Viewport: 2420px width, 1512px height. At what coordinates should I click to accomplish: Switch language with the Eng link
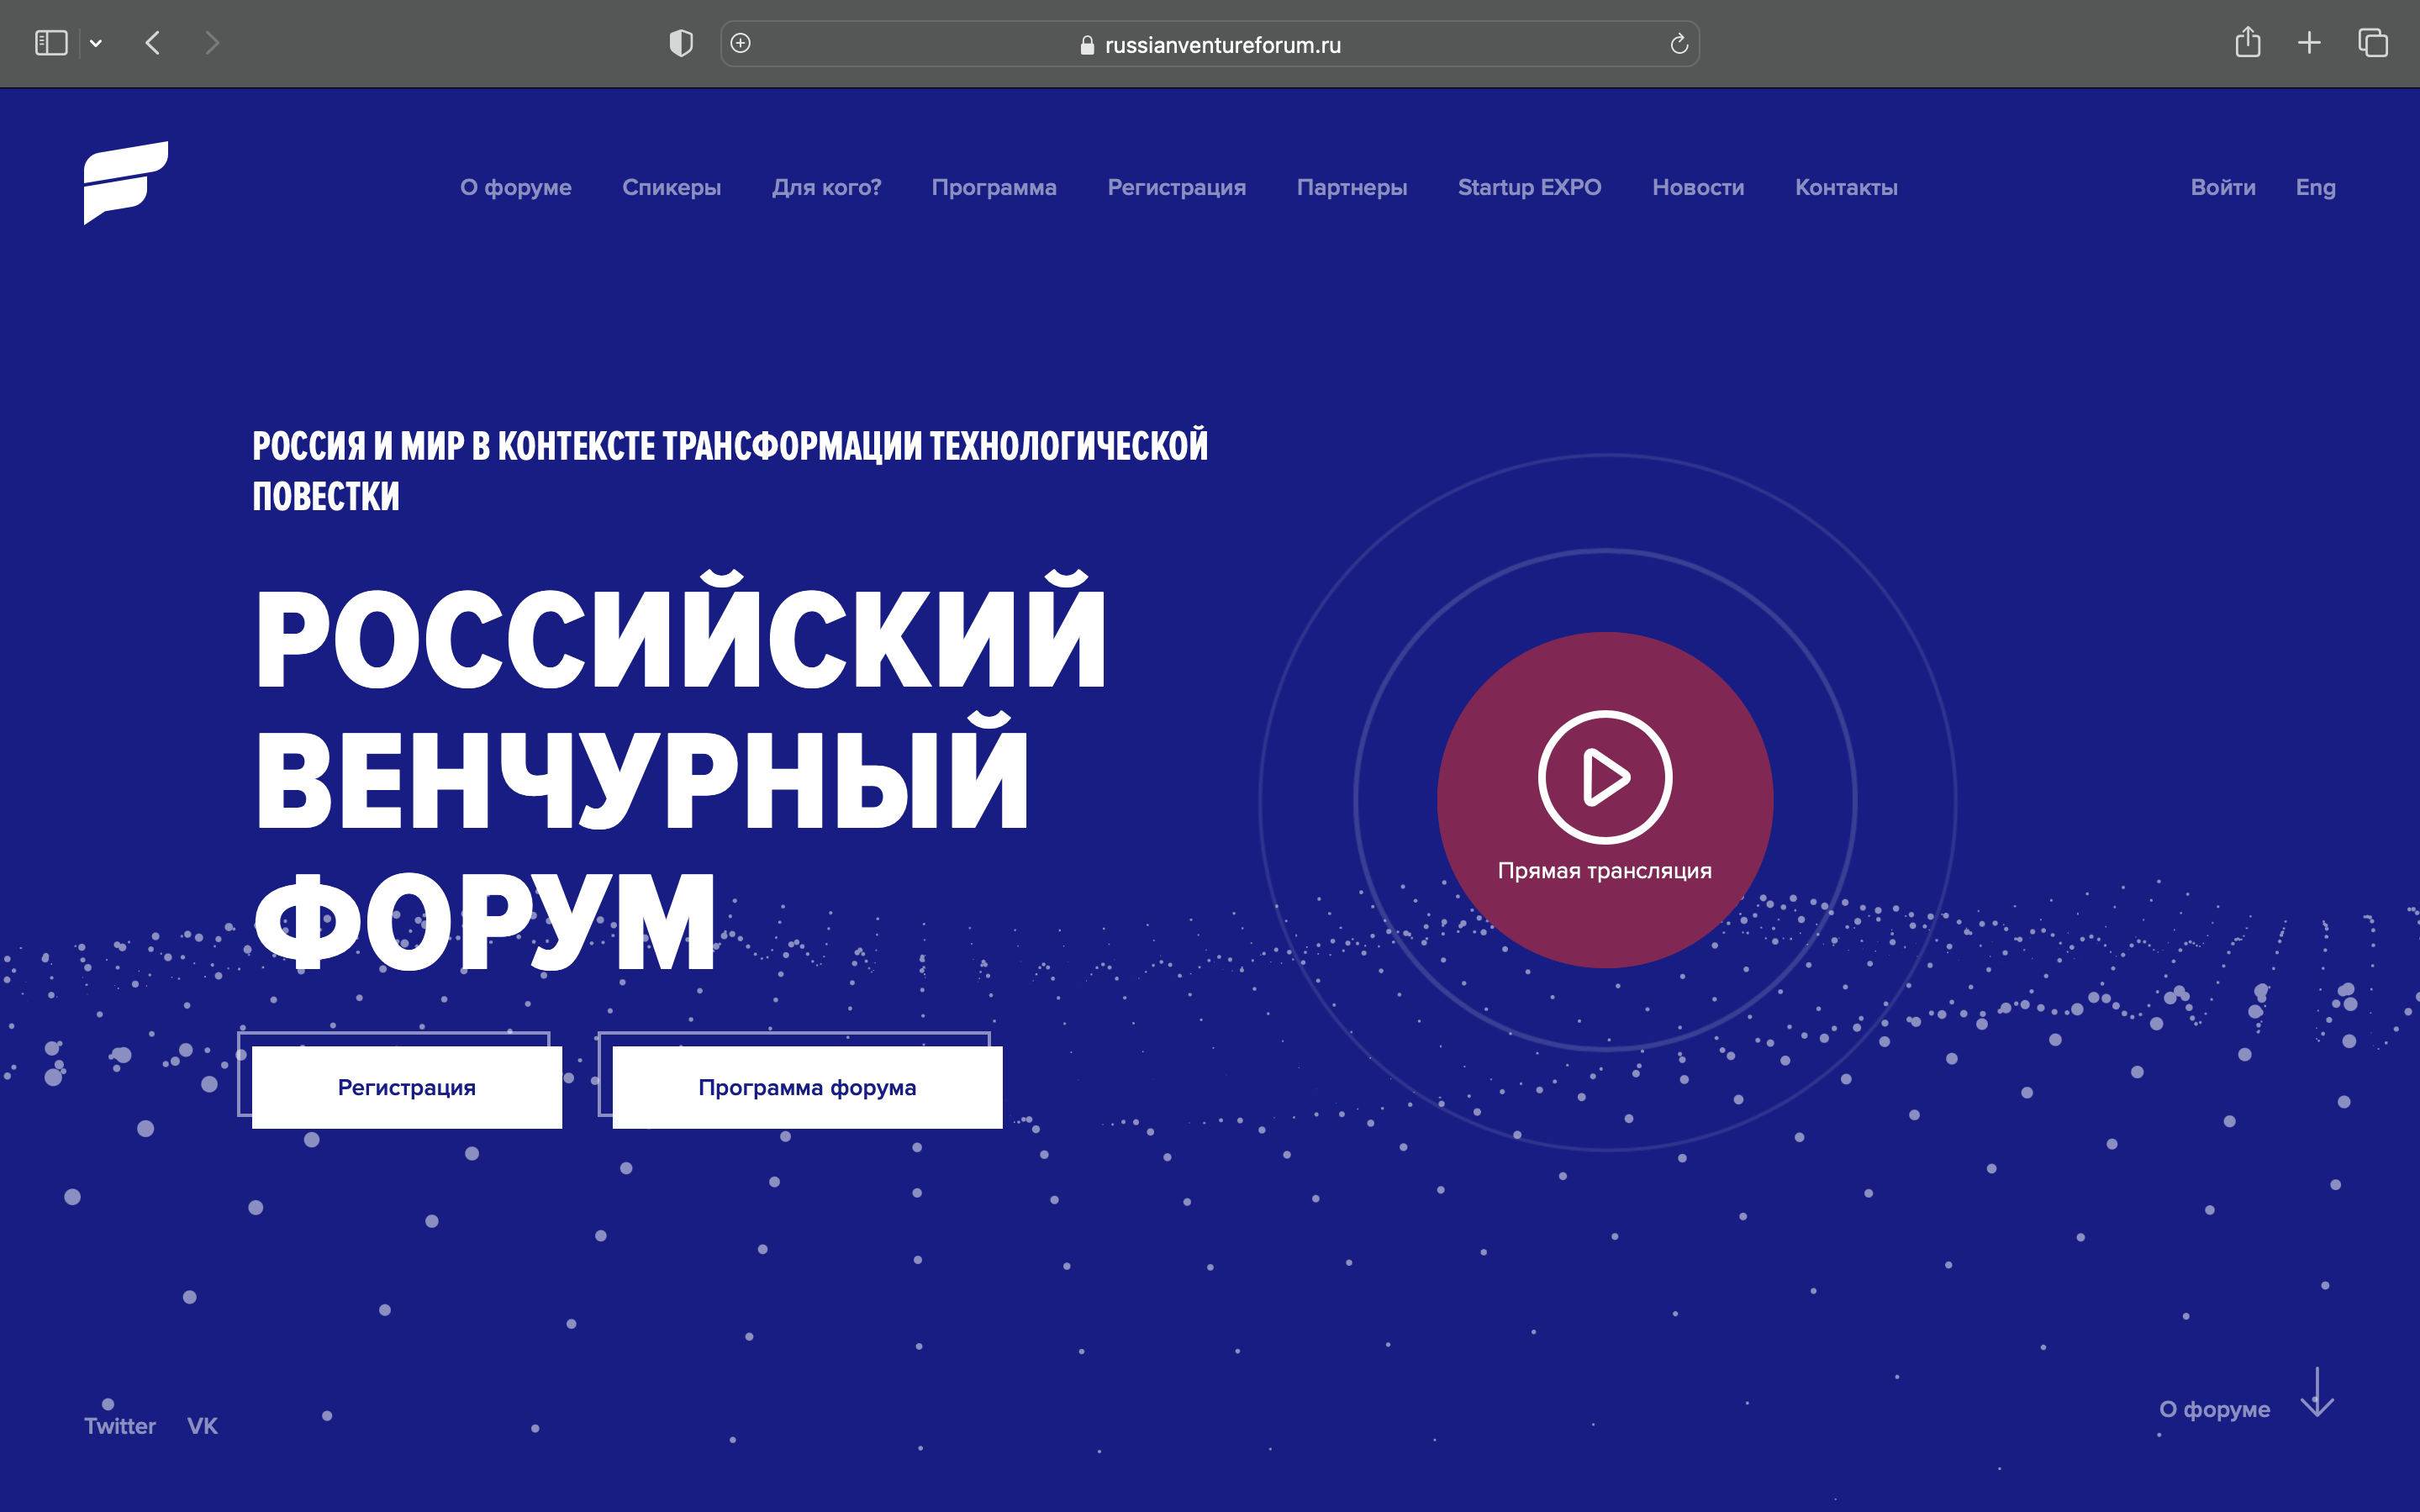[2315, 188]
